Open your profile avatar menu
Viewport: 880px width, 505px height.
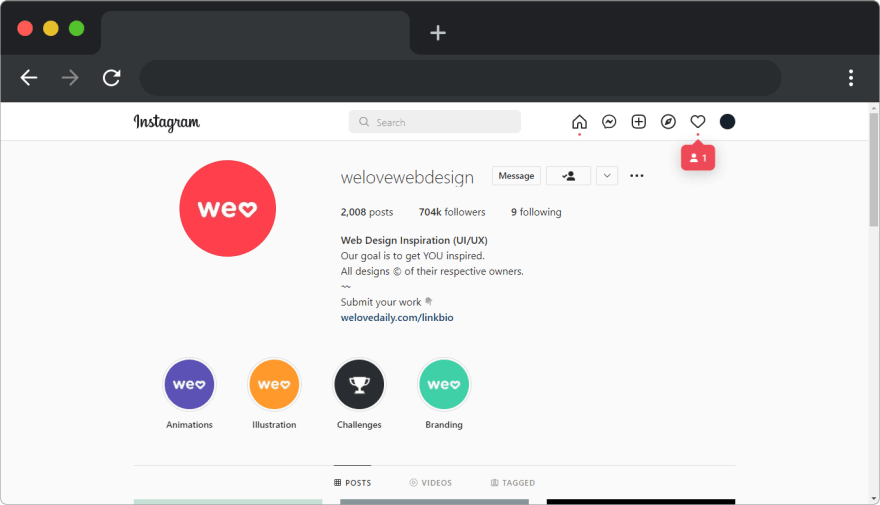(x=727, y=122)
